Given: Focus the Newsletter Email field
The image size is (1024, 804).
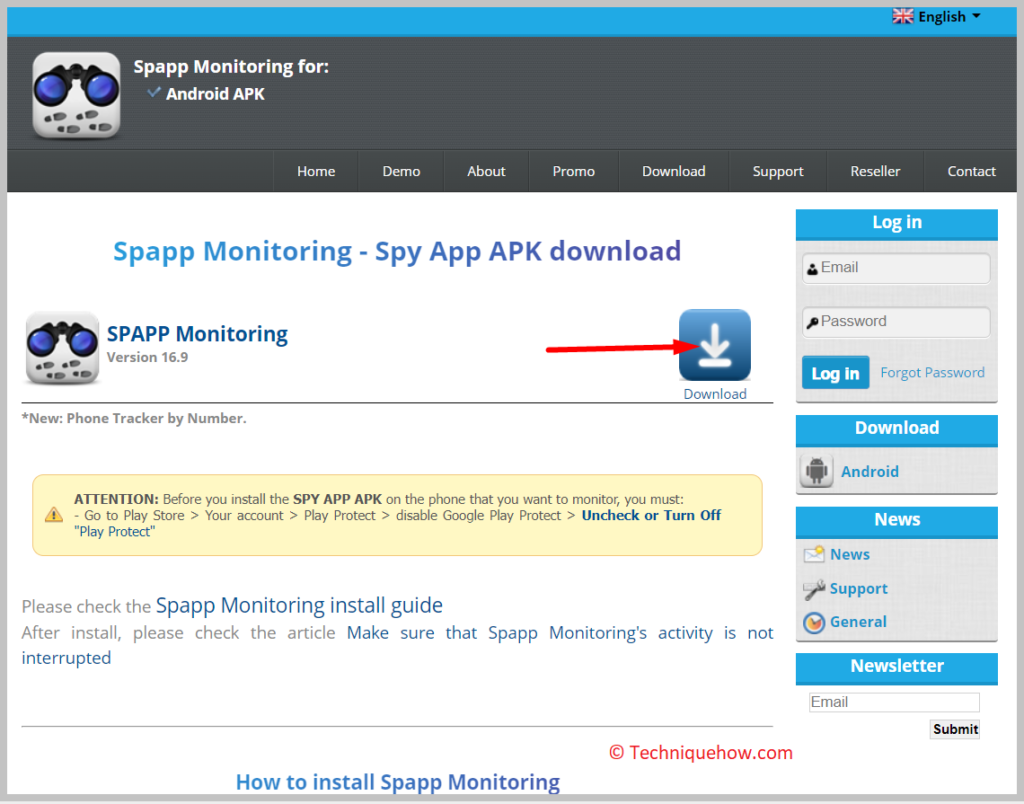Looking at the screenshot, I should point(894,702).
